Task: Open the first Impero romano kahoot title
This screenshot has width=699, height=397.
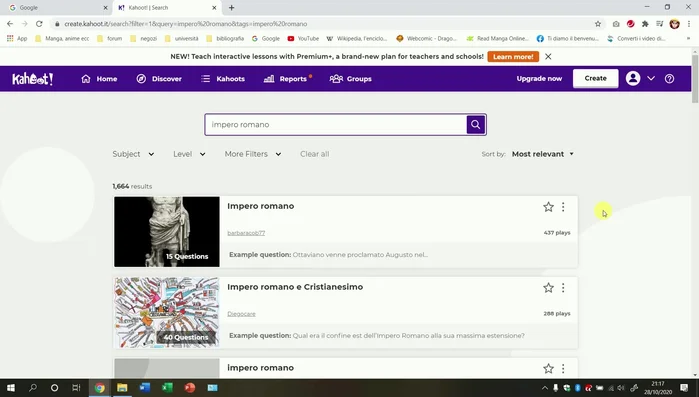Action: point(260,206)
